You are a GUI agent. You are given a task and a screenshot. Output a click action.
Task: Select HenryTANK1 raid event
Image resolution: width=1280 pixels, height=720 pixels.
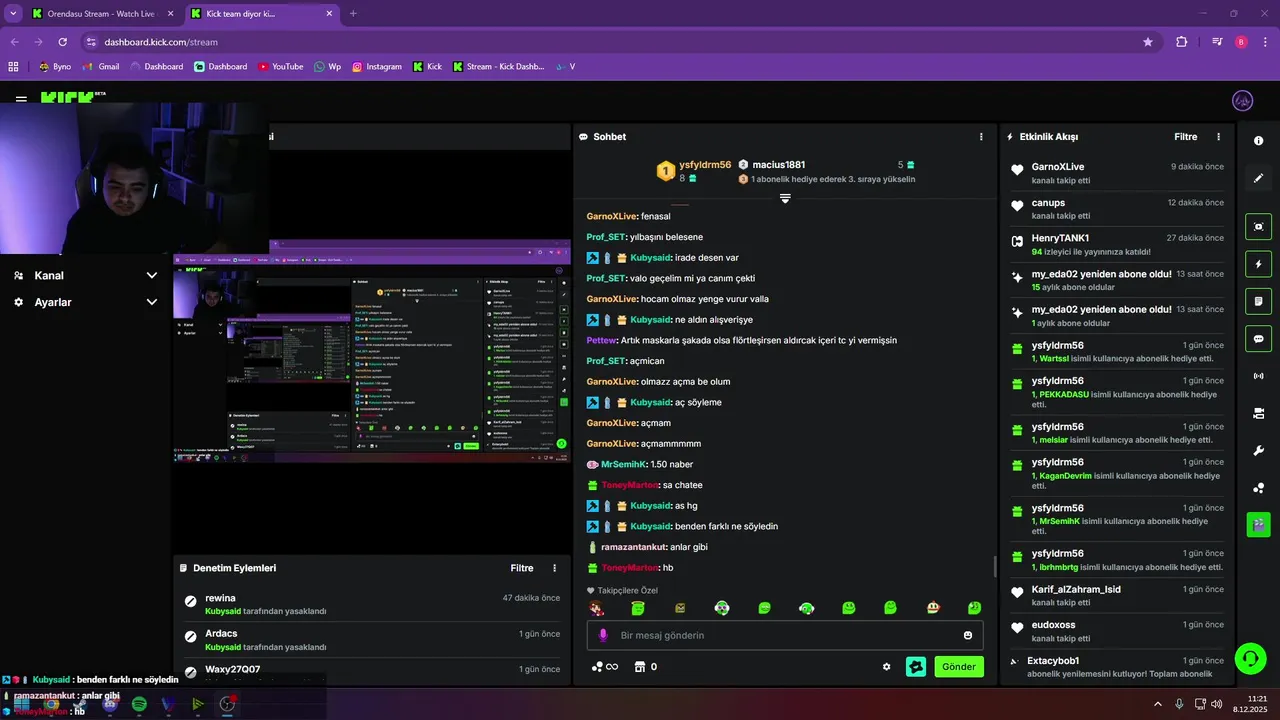tap(1117, 245)
